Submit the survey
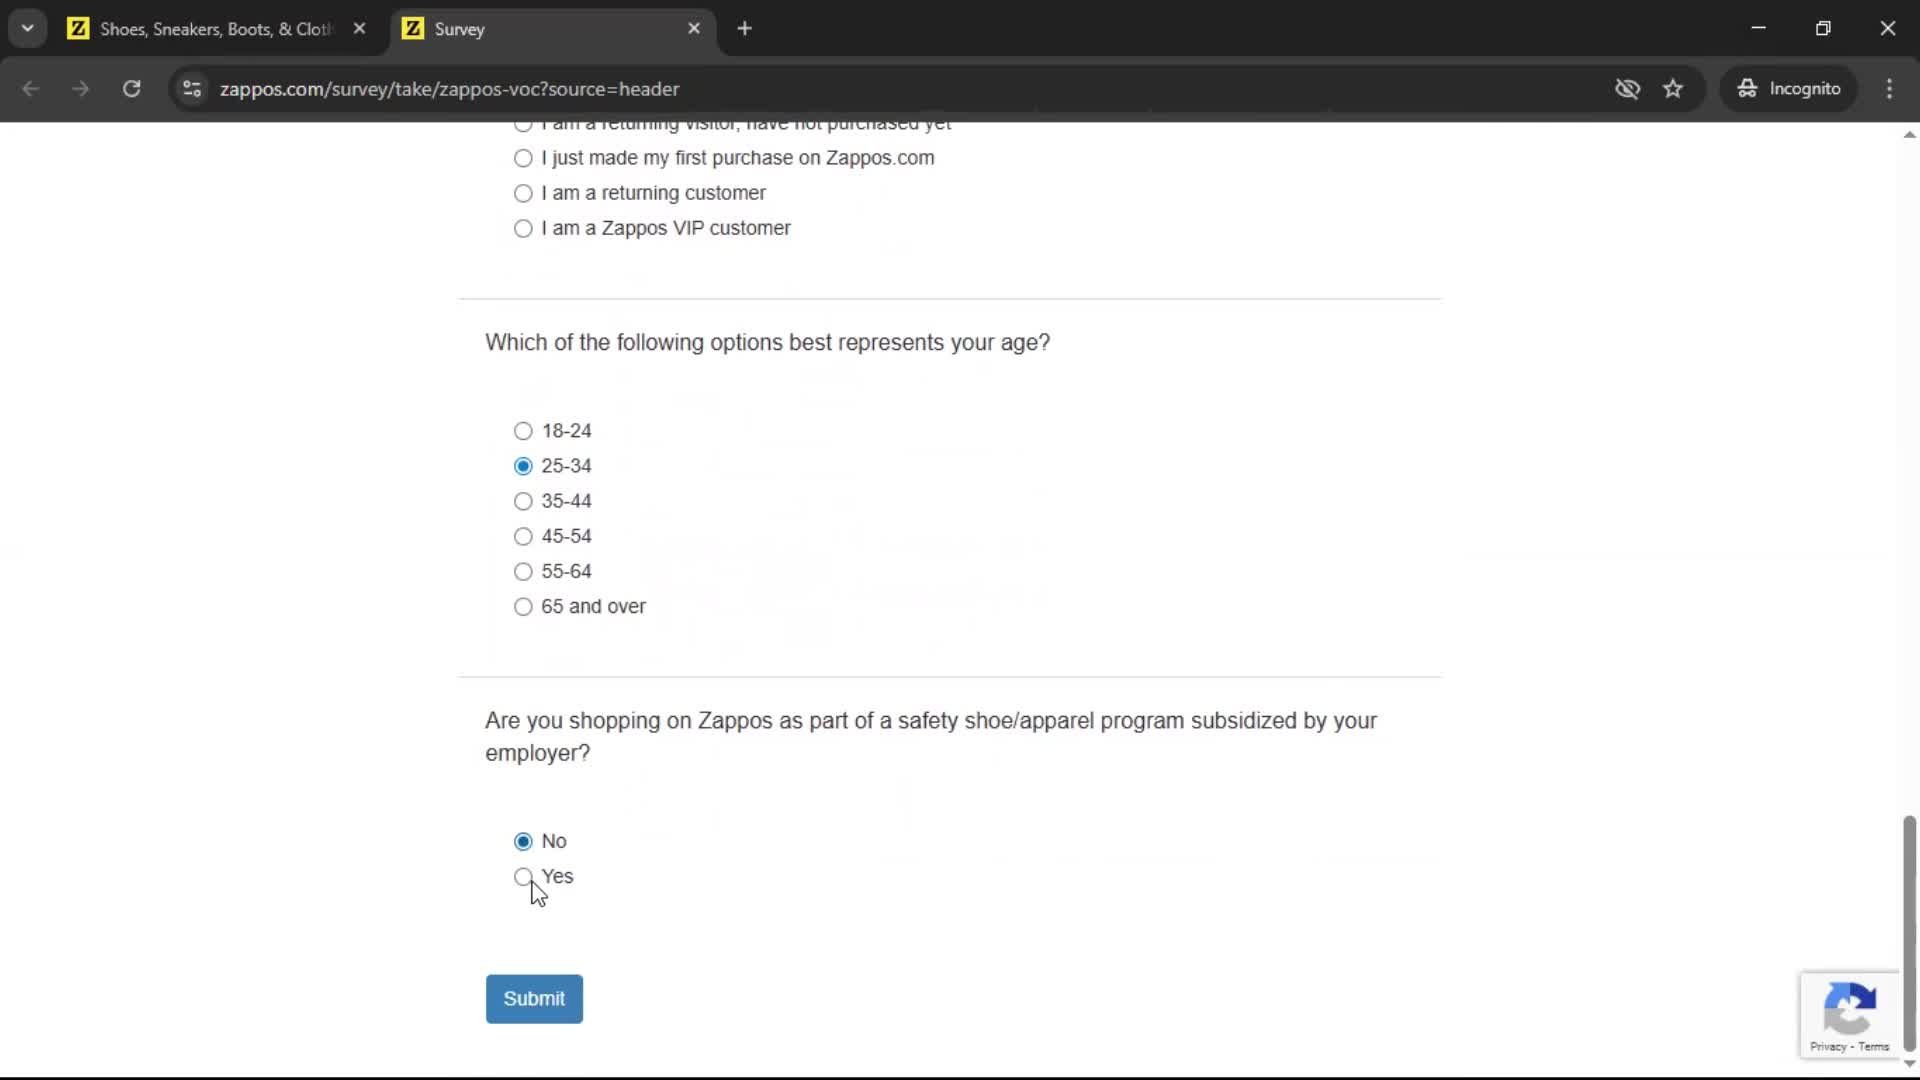This screenshot has width=1920, height=1080. tap(534, 999)
